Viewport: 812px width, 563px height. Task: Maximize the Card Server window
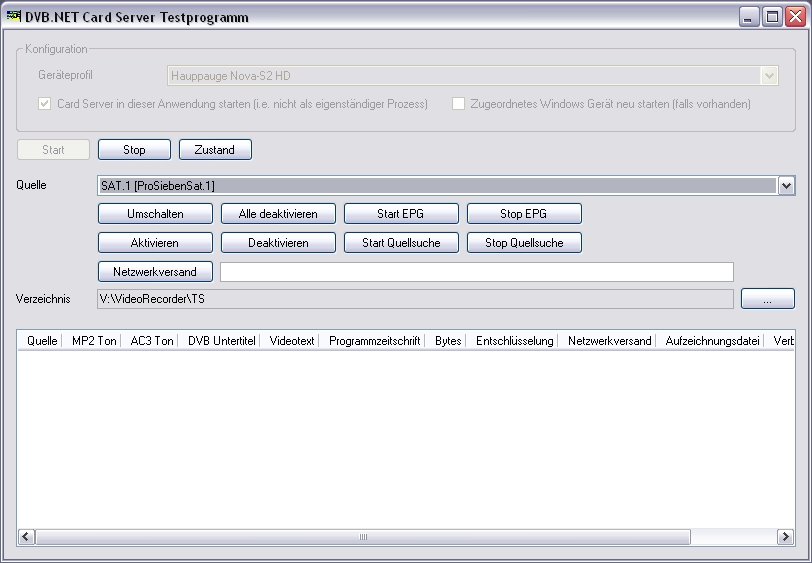point(772,17)
